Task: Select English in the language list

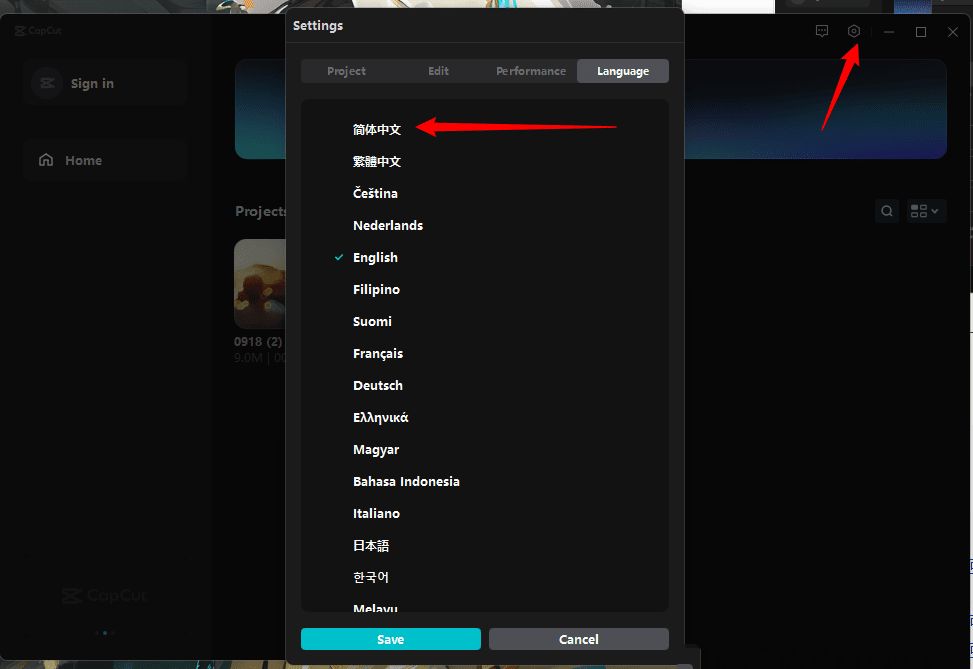Action: click(375, 257)
